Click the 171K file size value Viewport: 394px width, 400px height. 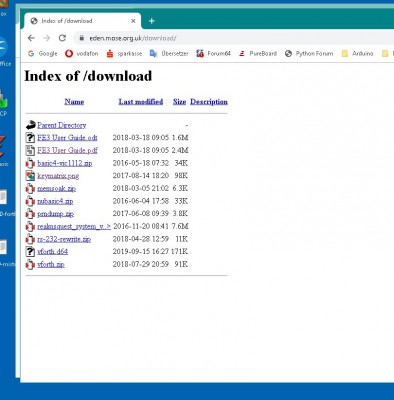pyautogui.click(x=179, y=252)
